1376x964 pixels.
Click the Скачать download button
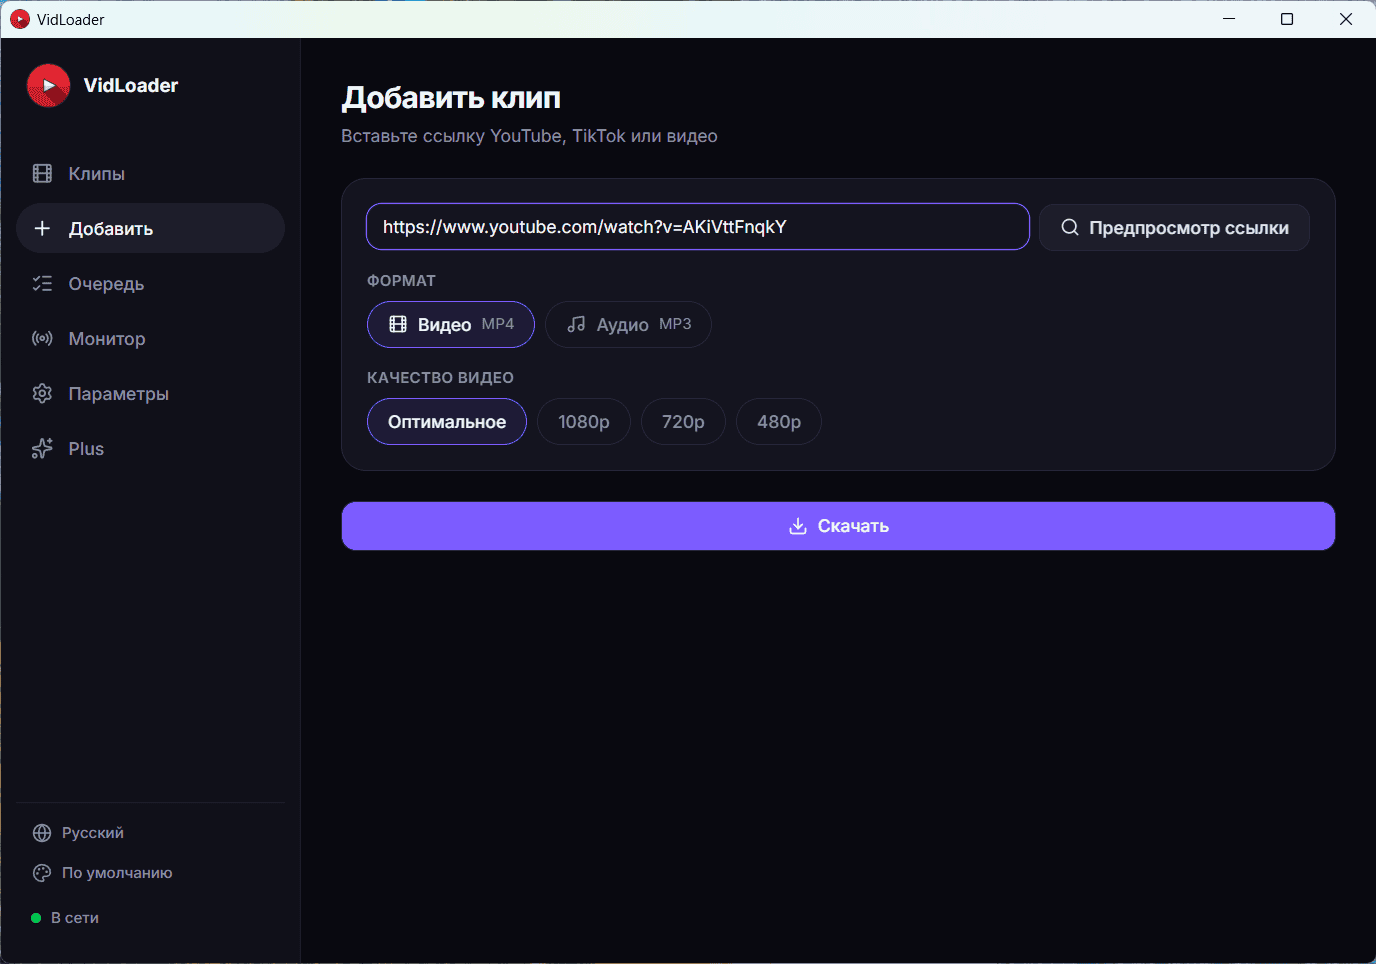(838, 526)
